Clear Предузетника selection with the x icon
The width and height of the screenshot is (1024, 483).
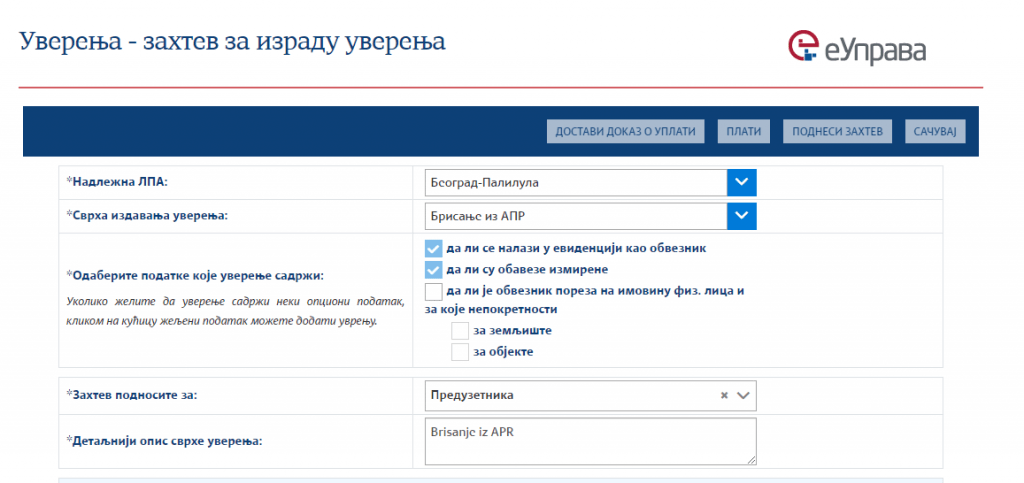click(x=724, y=395)
